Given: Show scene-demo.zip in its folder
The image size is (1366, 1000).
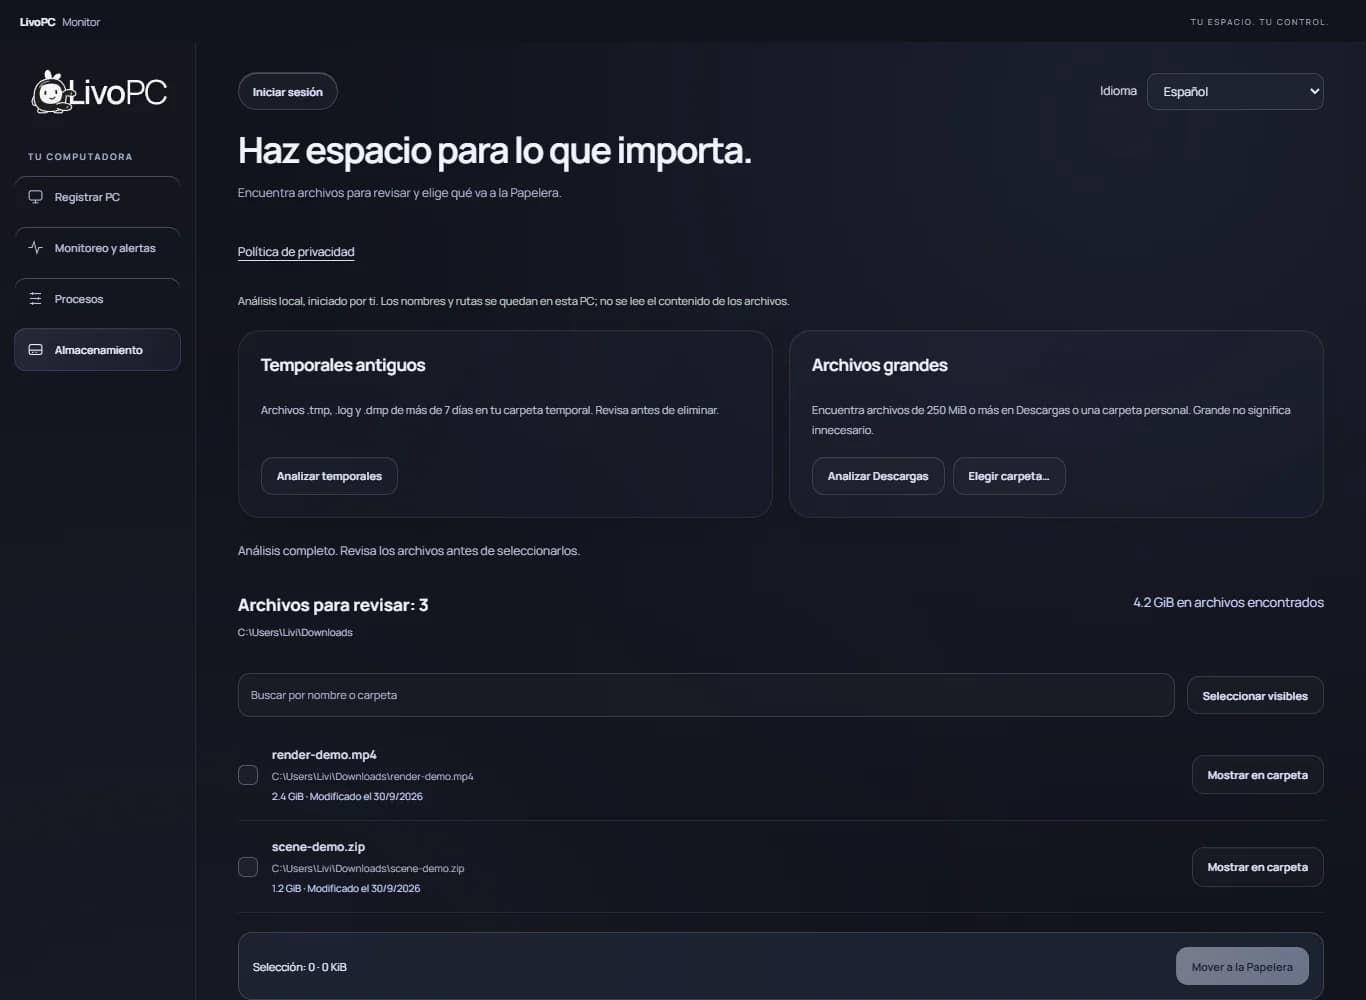Looking at the screenshot, I should click(x=1257, y=867).
